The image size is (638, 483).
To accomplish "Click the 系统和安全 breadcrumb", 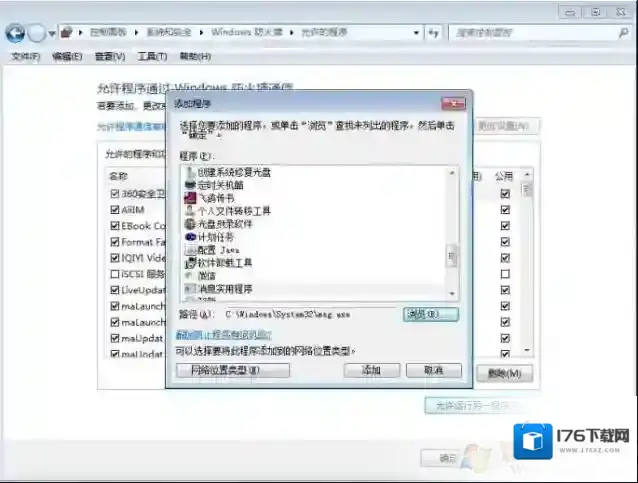I will click(169, 33).
